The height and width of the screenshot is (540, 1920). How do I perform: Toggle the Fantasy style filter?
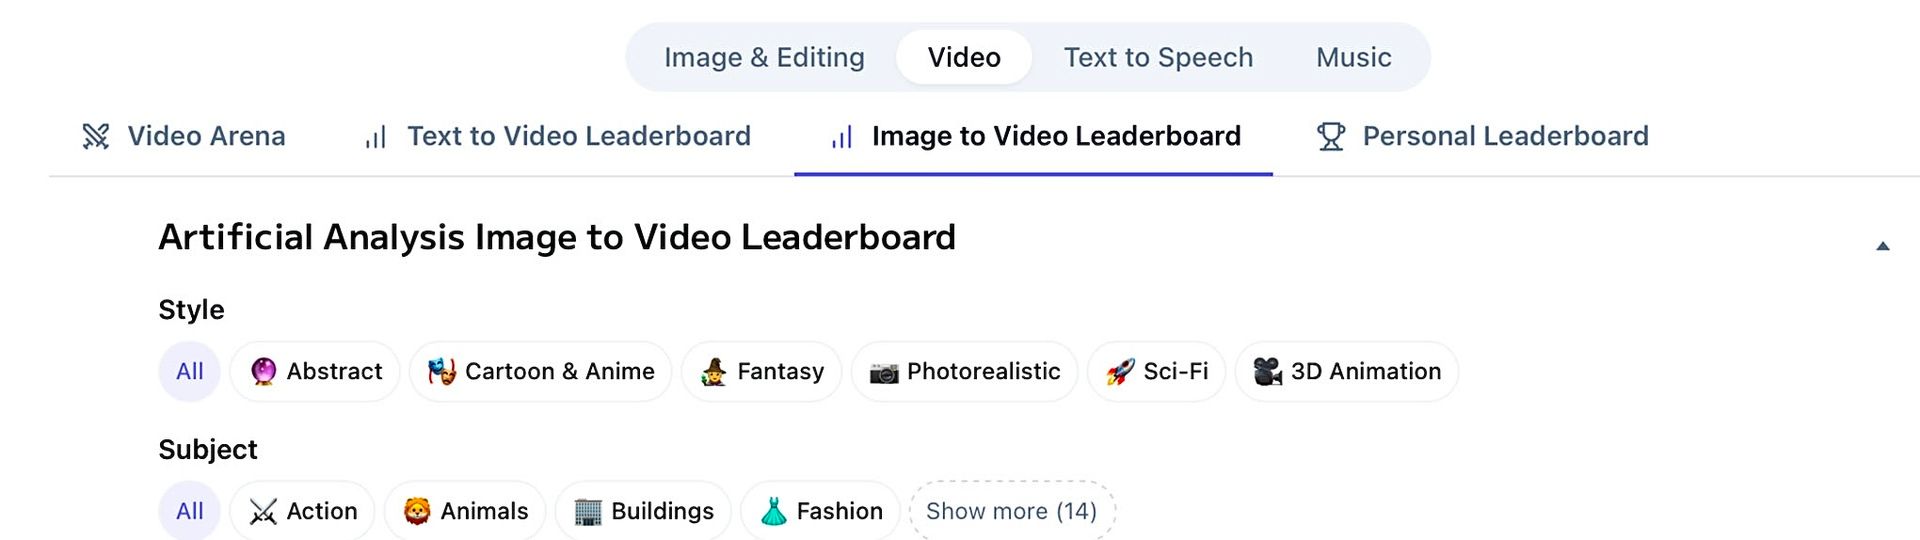tap(762, 372)
